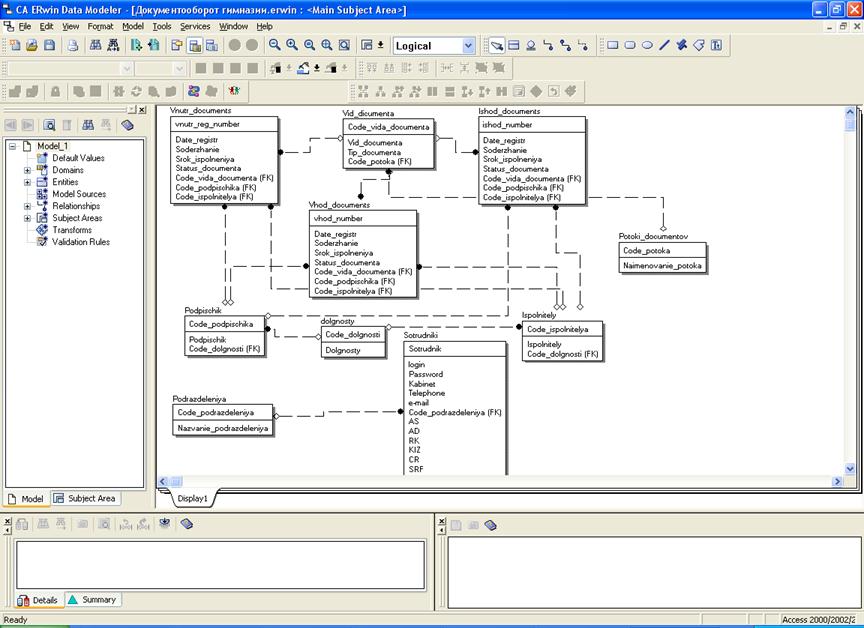This screenshot has width=864, height=628.
Task: Zoom in with the plus magnifier icon
Action: [x=292, y=46]
